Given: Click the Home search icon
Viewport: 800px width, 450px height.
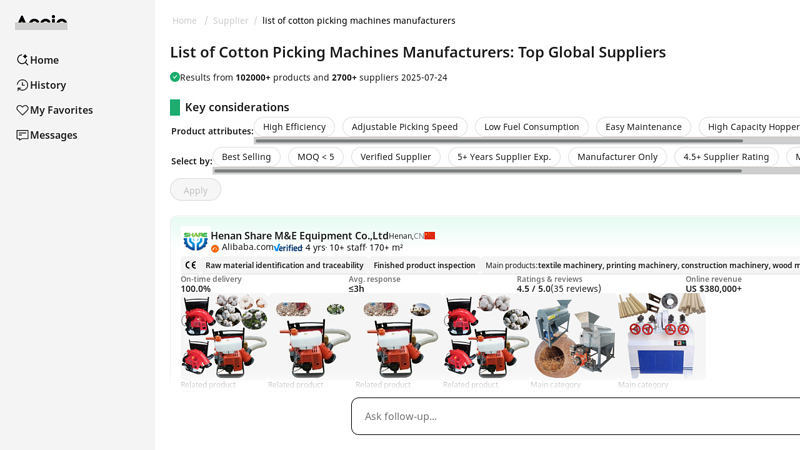Looking at the screenshot, I should (x=22, y=60).
